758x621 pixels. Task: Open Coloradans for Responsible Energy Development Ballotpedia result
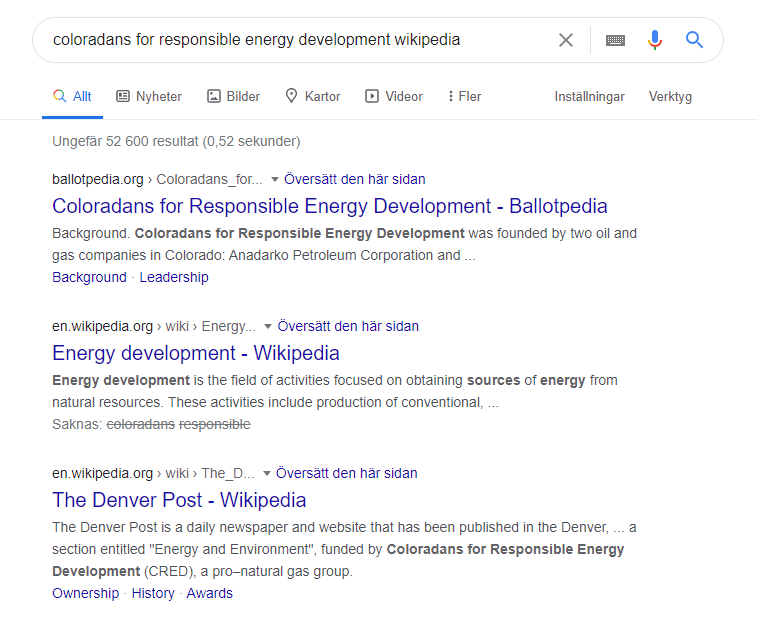pyautogui.click(x=329, y=207)
